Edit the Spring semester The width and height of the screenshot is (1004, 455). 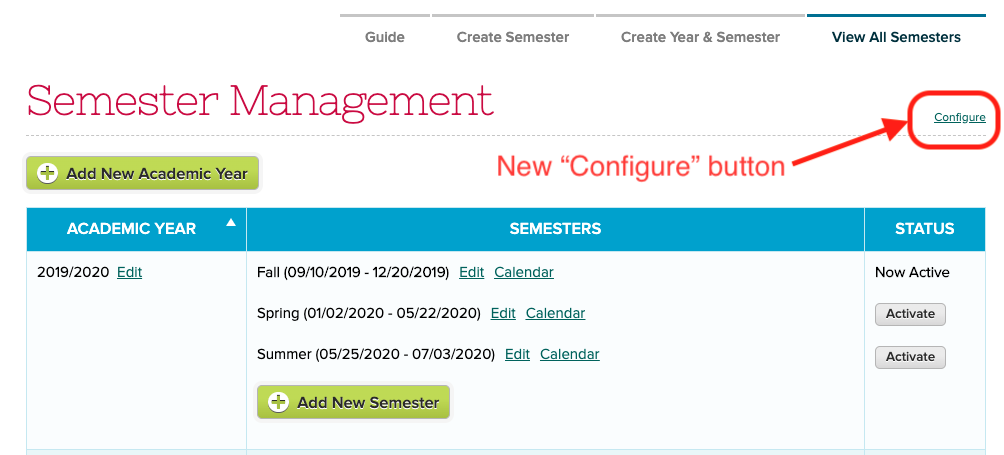click(503, 313)
